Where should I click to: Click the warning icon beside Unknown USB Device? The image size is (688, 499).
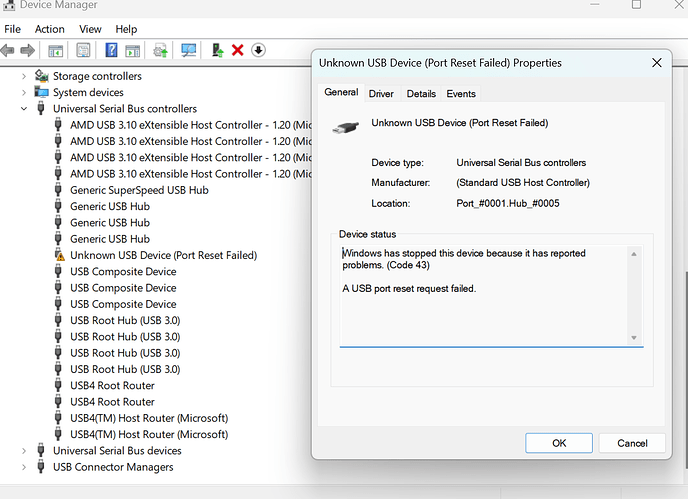pos(59,255)
